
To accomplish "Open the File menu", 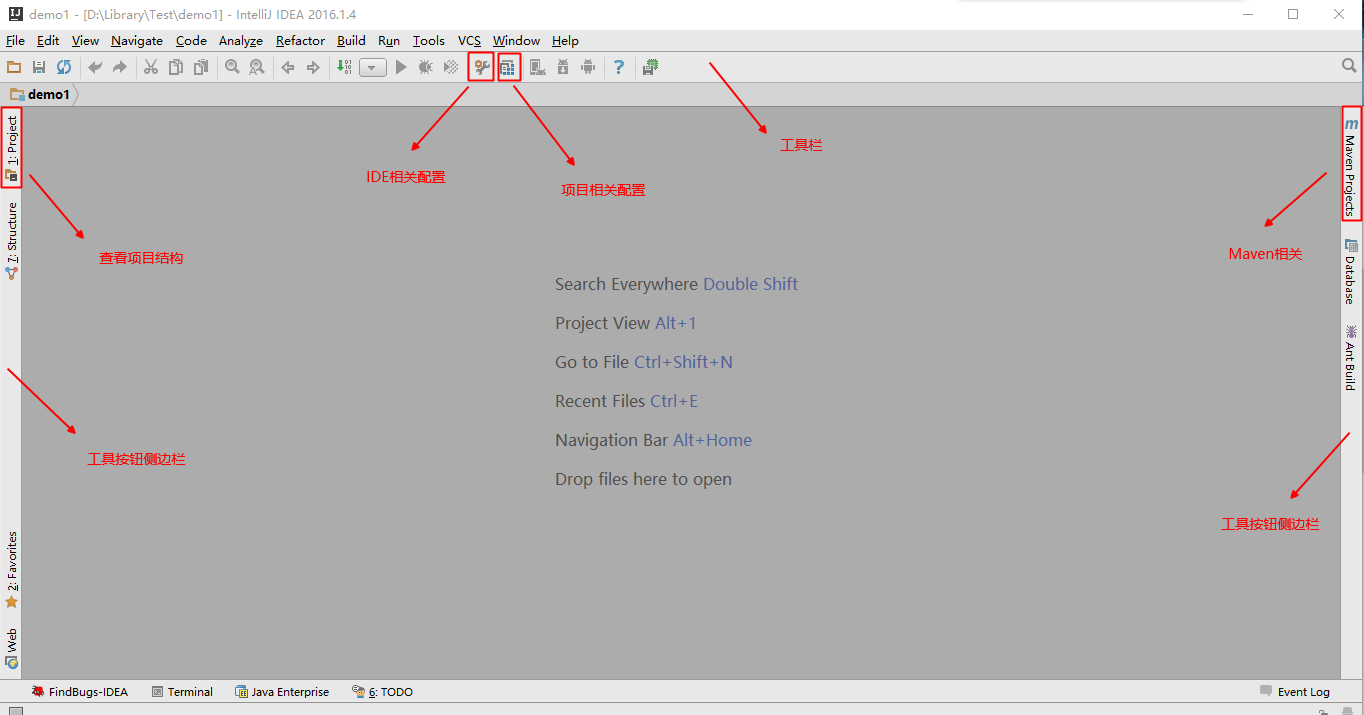I will (x=15, y=41).
